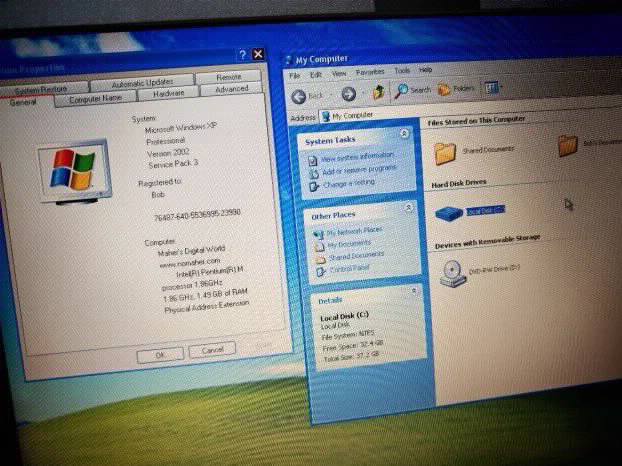This screenshot has width=622, height=466.
Task: Select the DVD-RW Drive (D:) icon
Action: point(453,273)
